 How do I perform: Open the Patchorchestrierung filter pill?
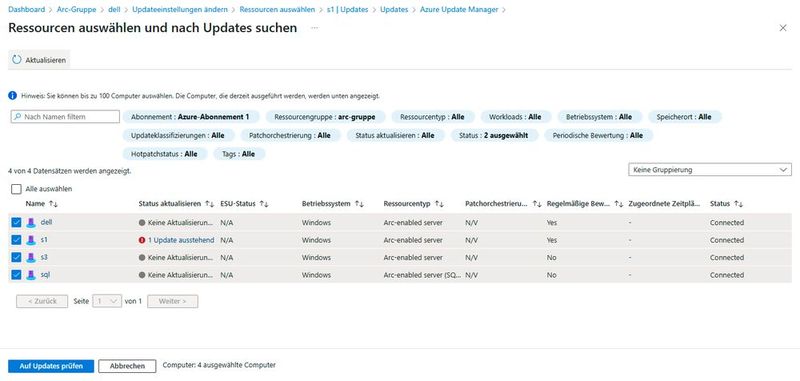tap(290, 135)
